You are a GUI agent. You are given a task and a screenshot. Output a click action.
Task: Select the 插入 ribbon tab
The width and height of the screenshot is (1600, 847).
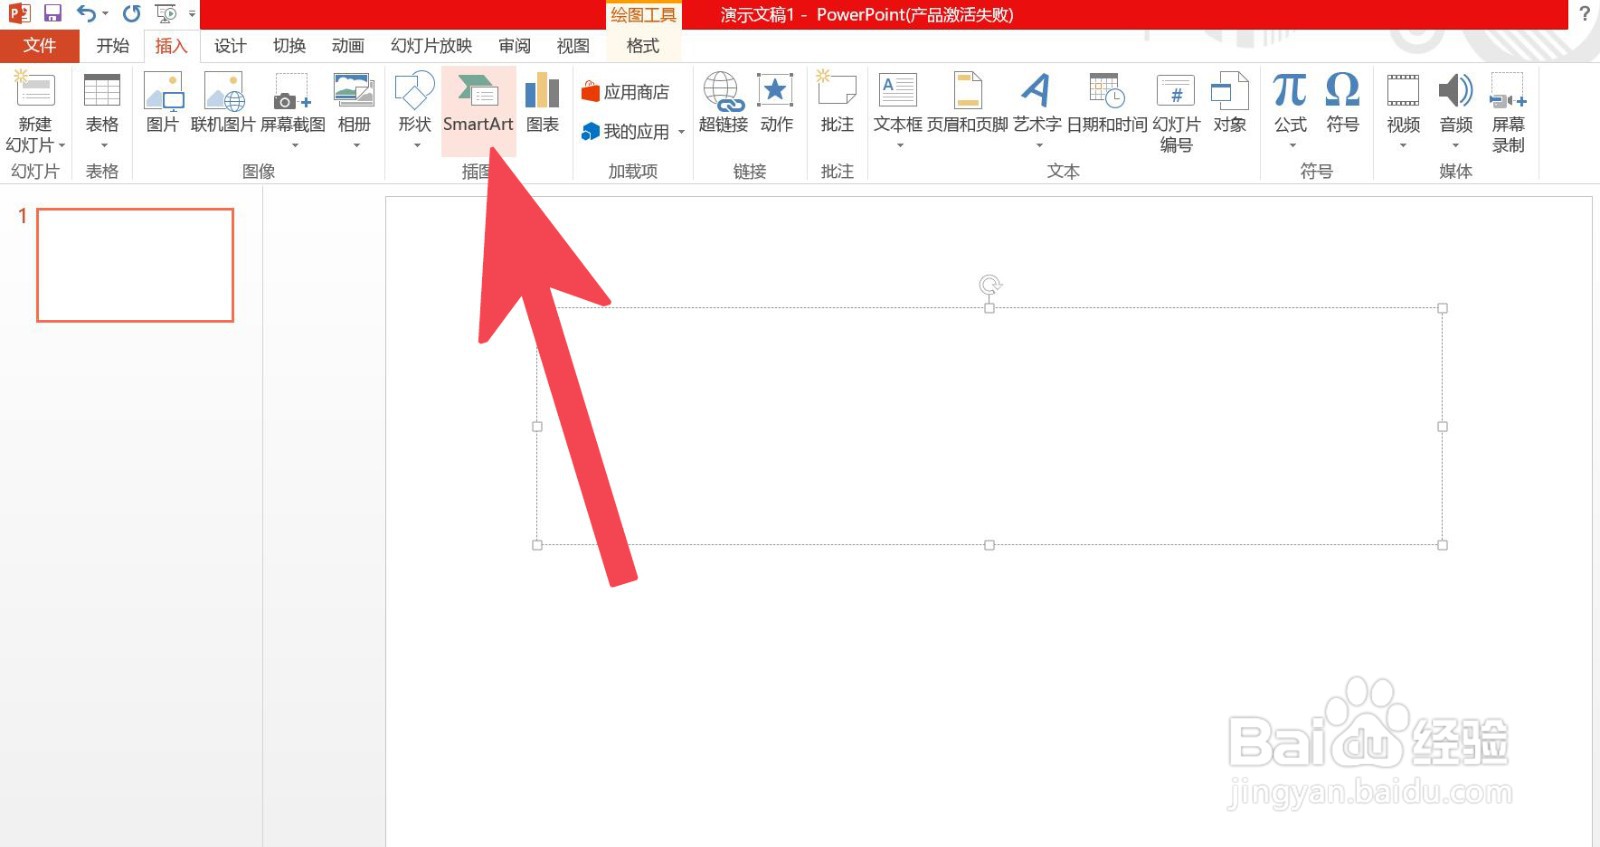(x=171, y=46)
